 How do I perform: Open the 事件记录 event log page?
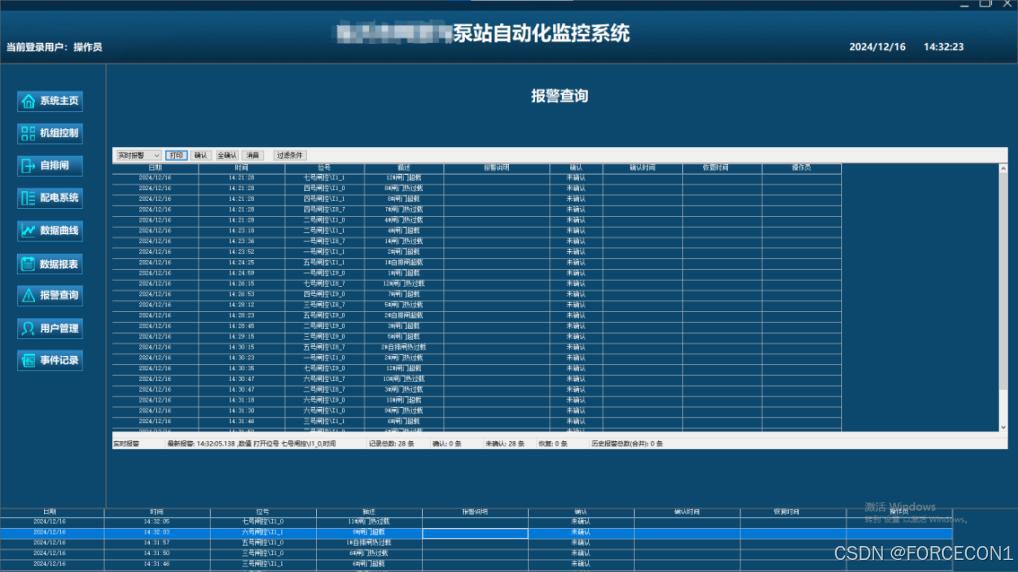50,360
